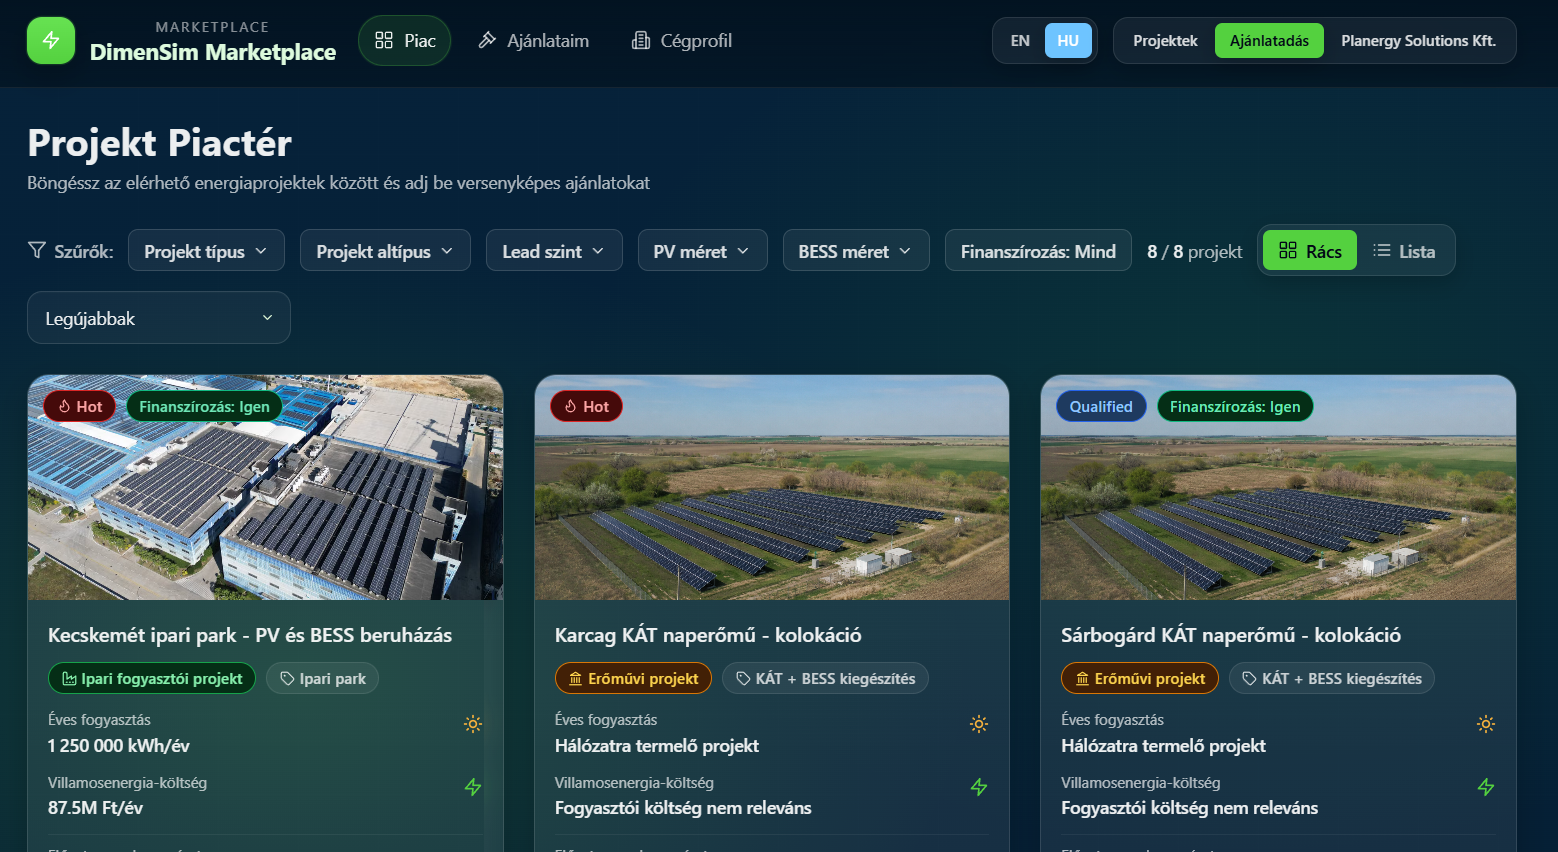Click Hálózatra termelő projekt on Karcag card

tap(657, 746)
